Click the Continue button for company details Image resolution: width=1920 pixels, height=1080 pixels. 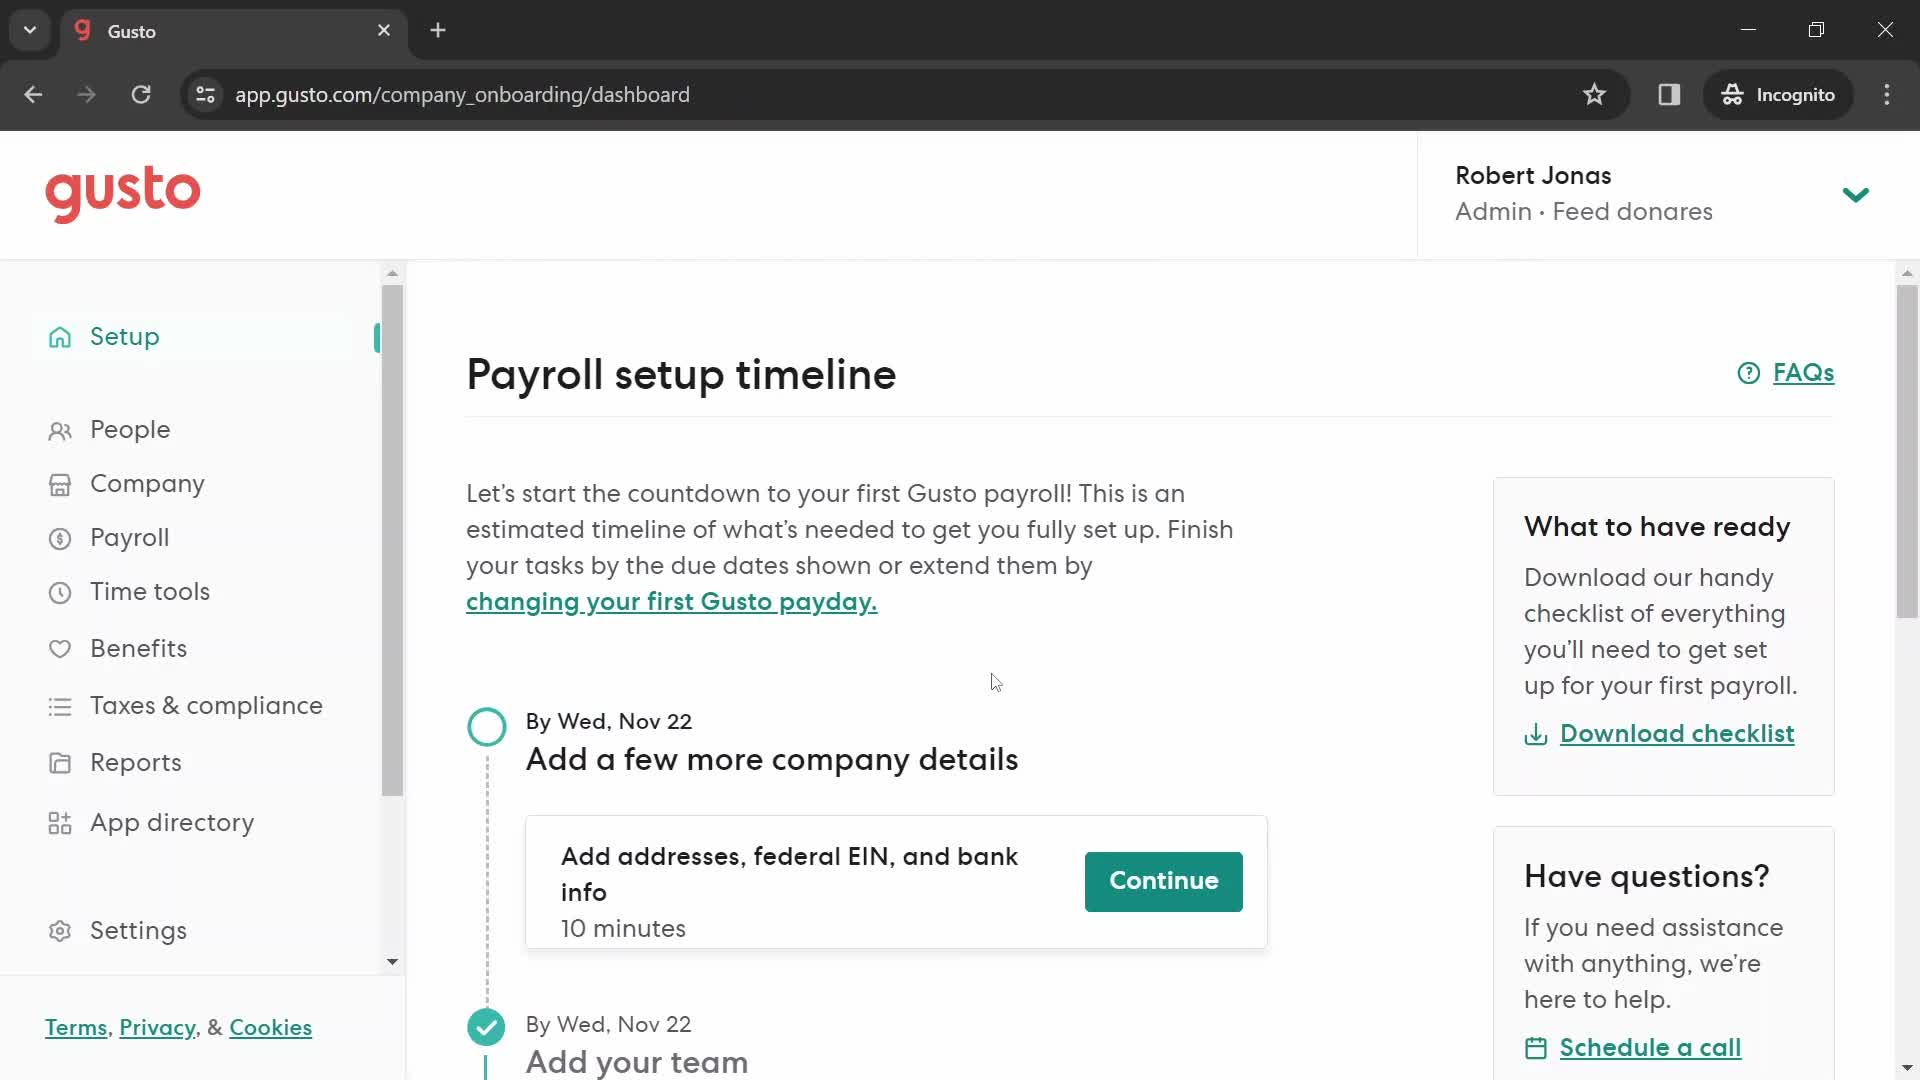point(1164,881)
